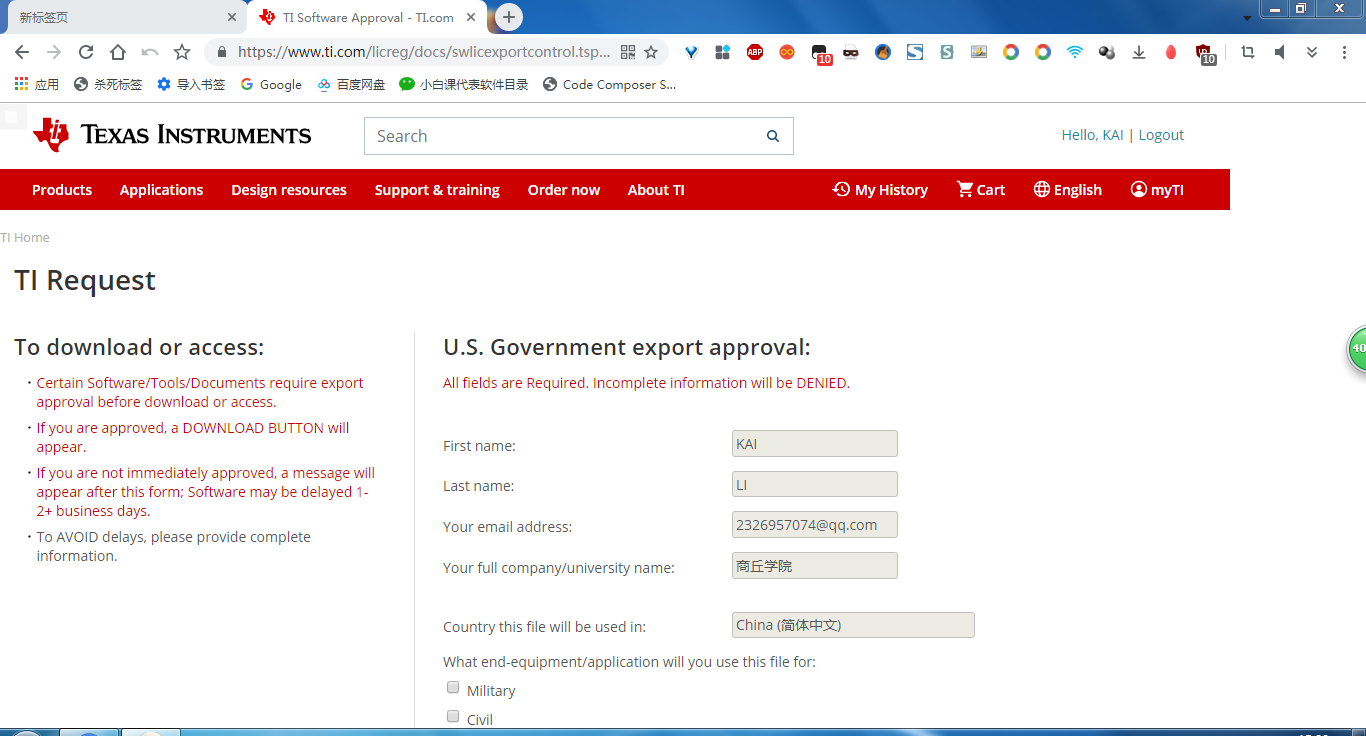1366x736 pixels.
Task: Open the myTI account menu
Action: [1157, 190]
